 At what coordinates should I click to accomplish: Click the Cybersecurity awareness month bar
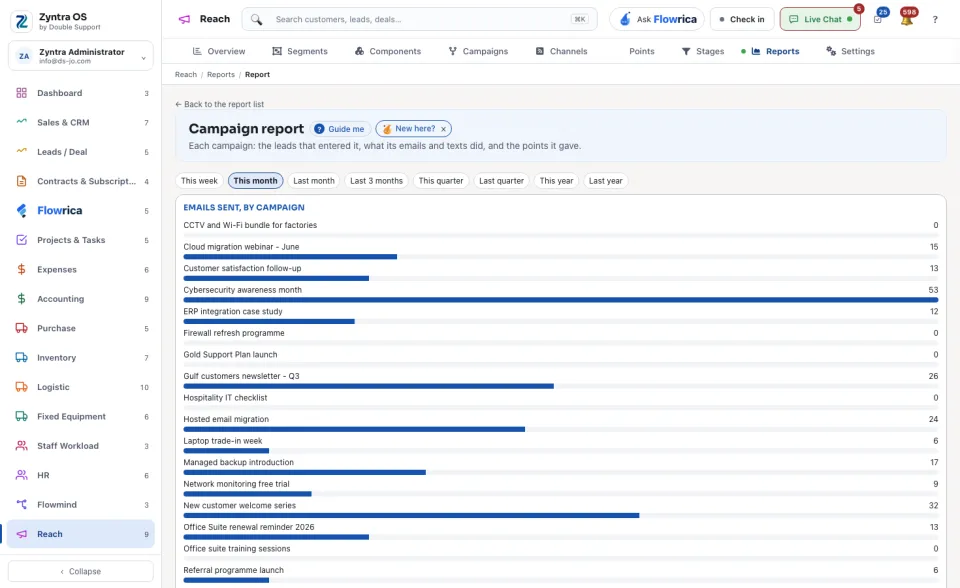(560, 300)
